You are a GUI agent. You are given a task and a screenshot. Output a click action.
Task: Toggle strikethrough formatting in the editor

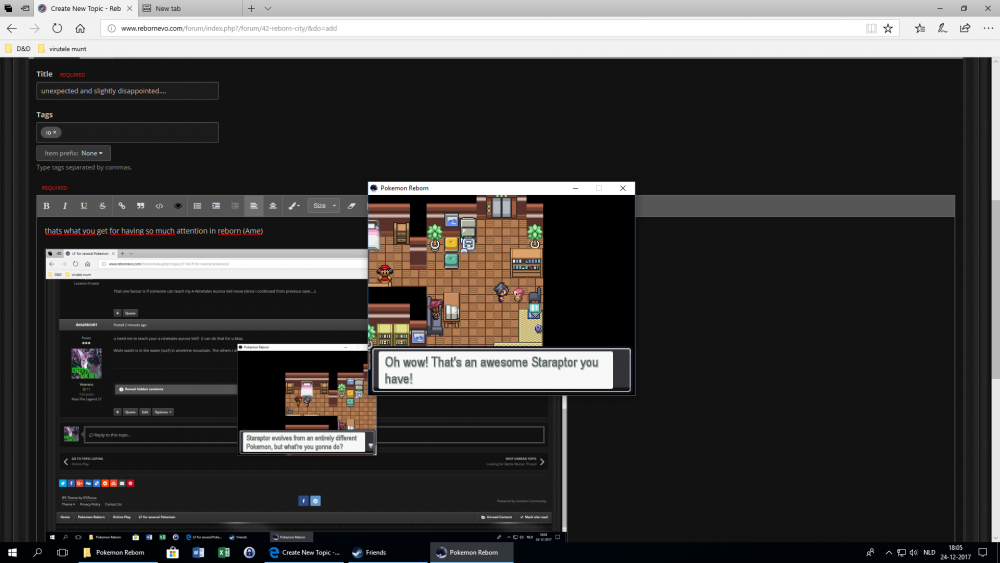tap(103, 206)
